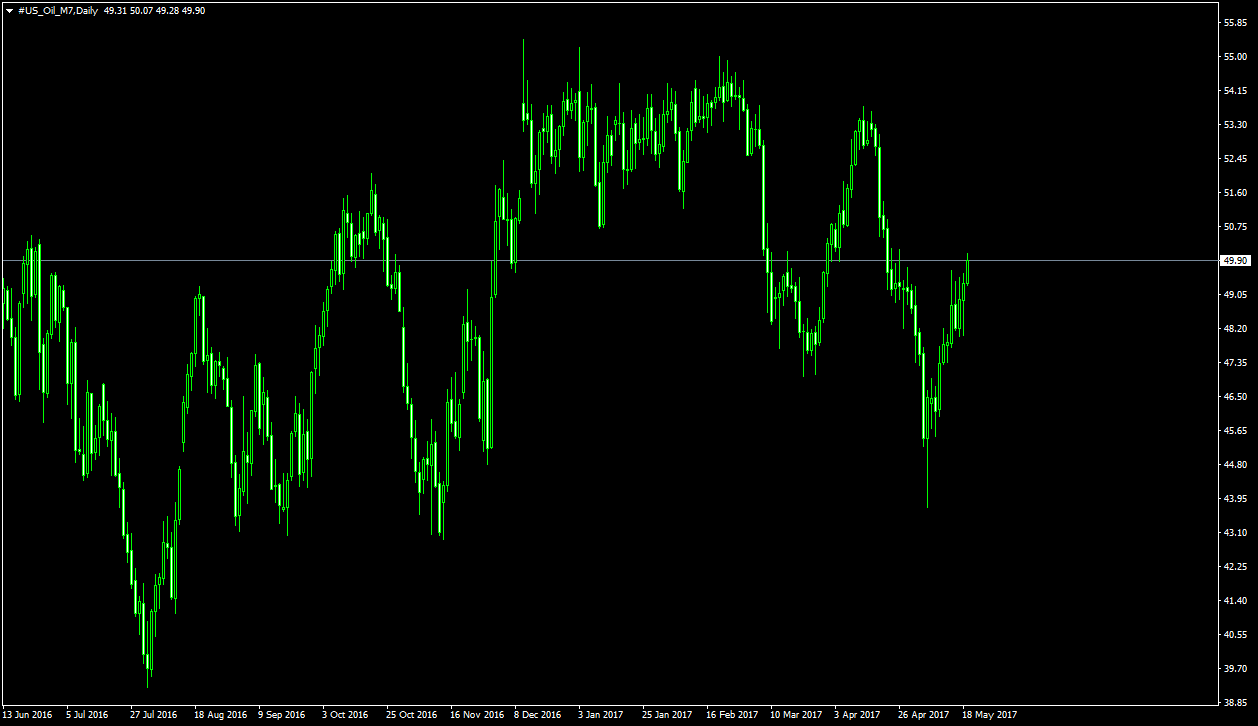Click the 3 Apr 2017 date label
The image size is (1258, 726).
[x=858, y=715]
